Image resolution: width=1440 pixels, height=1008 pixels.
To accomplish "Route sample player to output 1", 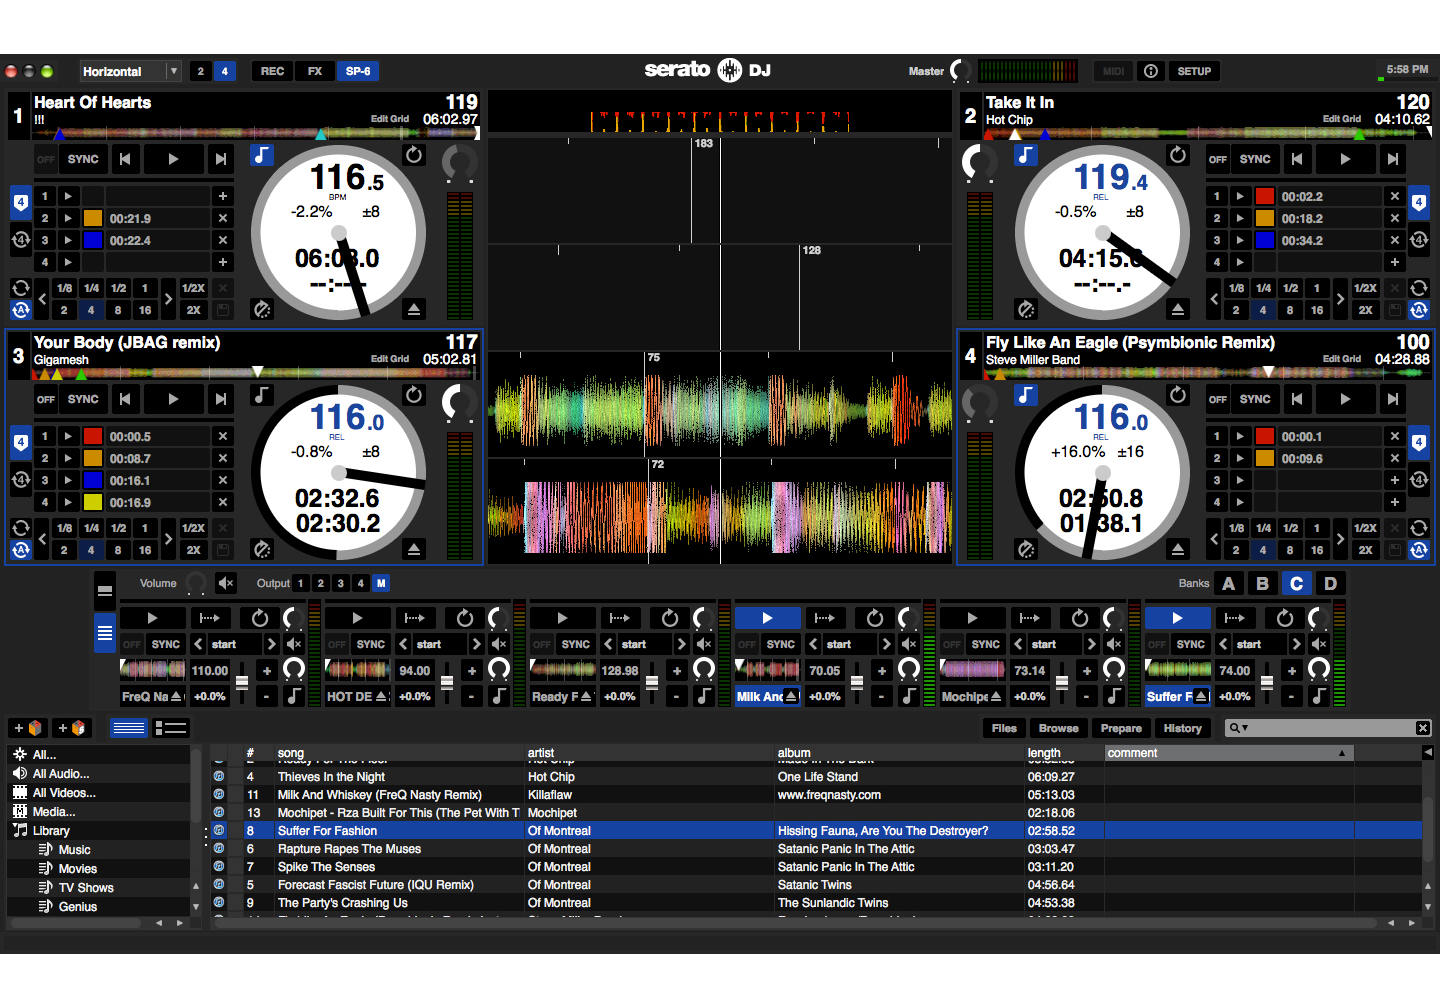I will pos(300,583).
